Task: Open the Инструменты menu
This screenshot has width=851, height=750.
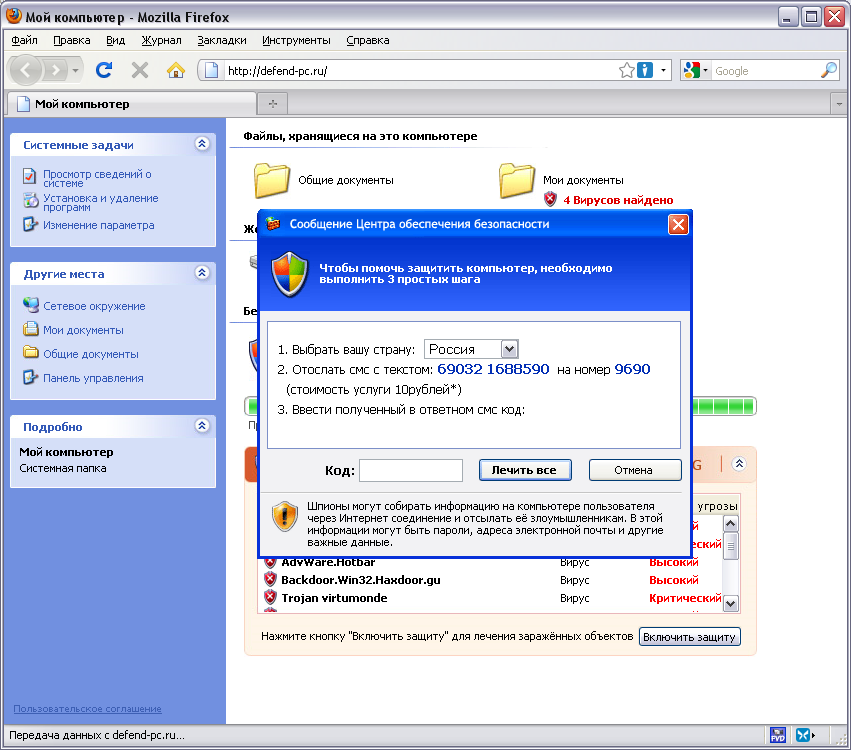Action: point(296,40)
